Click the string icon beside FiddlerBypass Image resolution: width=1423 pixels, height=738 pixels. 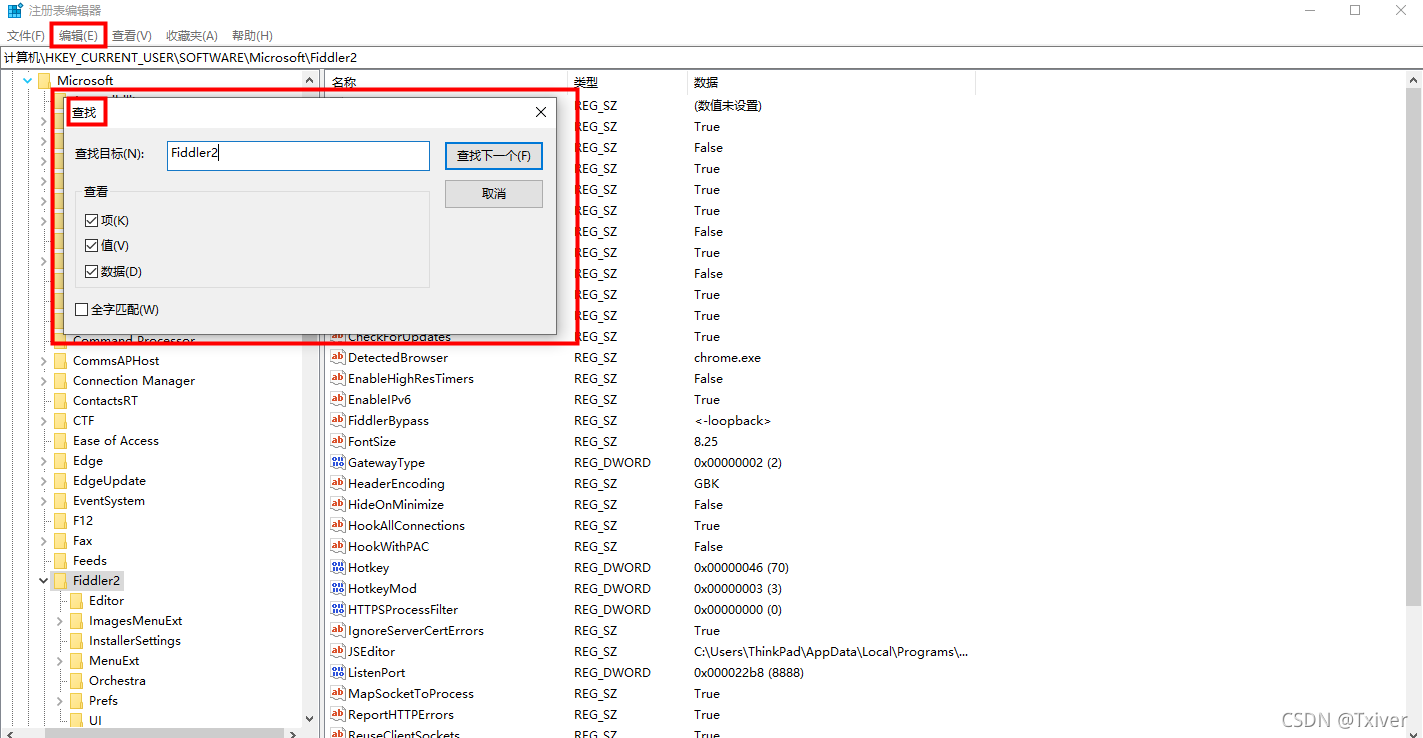coord(338,420)
